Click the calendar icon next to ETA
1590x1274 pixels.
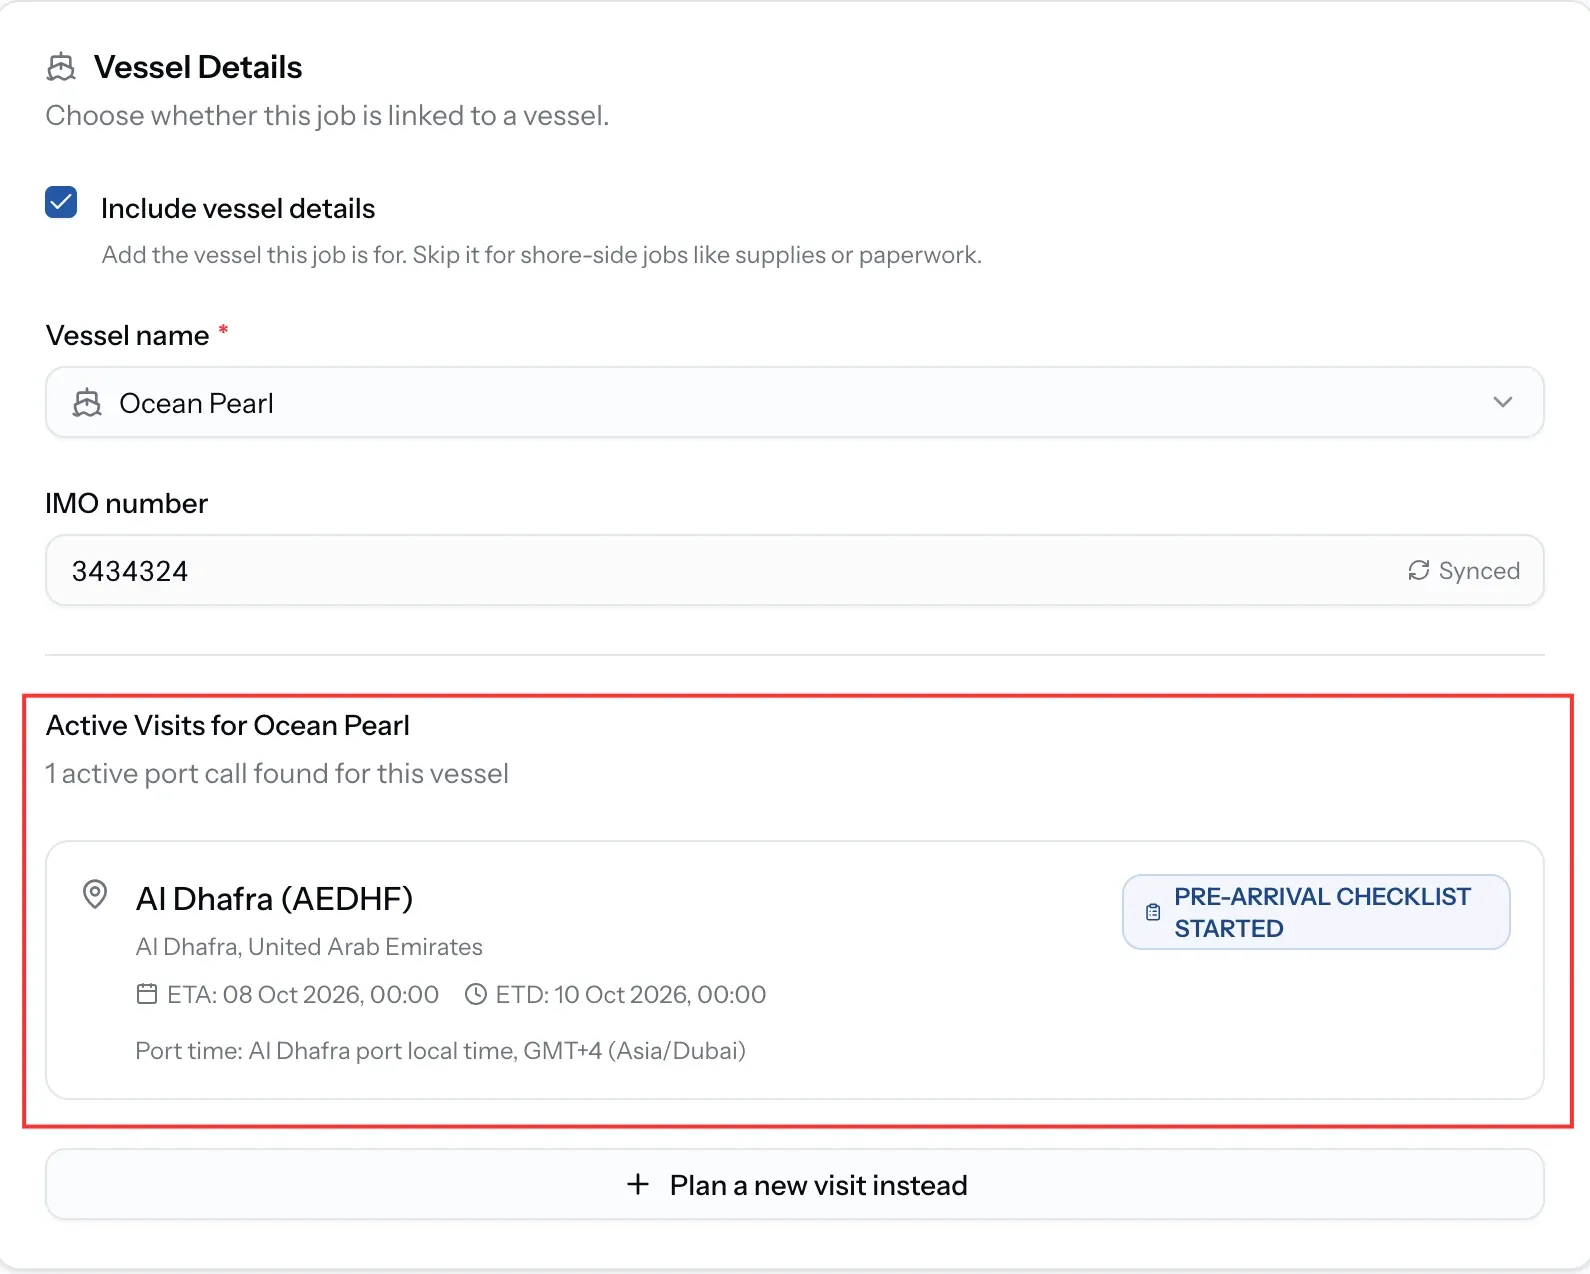147,994
